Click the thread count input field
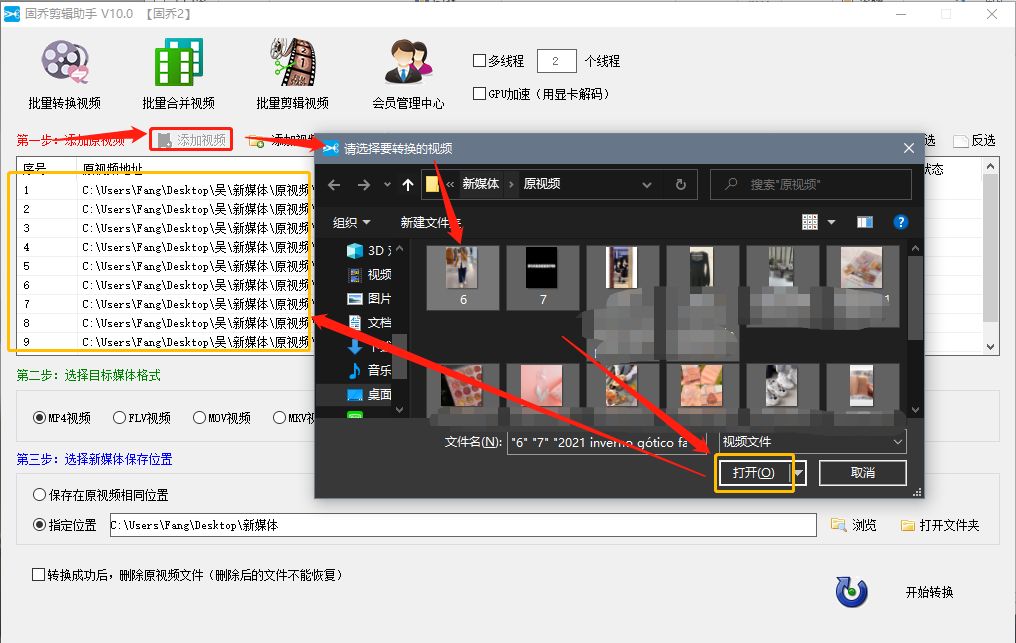The width and height of the screenshot is (1016, 643). pyautogui.click(x=557, y=61)
